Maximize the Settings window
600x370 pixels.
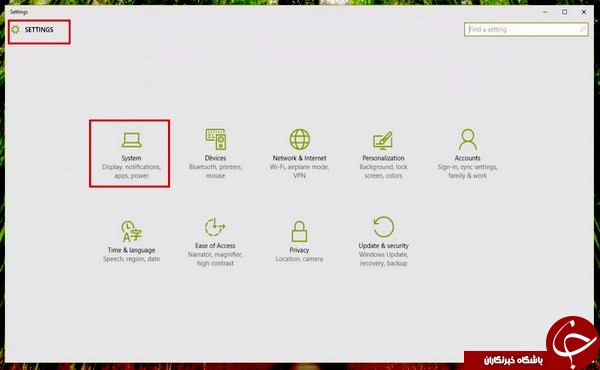point(564,12)
